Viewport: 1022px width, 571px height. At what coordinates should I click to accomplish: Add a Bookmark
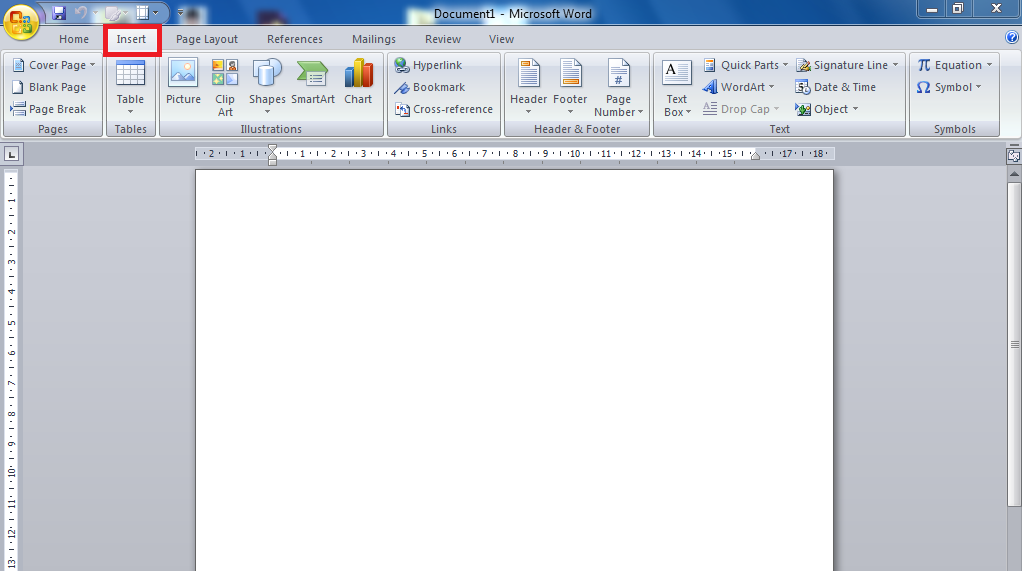[x=430, y=87]
